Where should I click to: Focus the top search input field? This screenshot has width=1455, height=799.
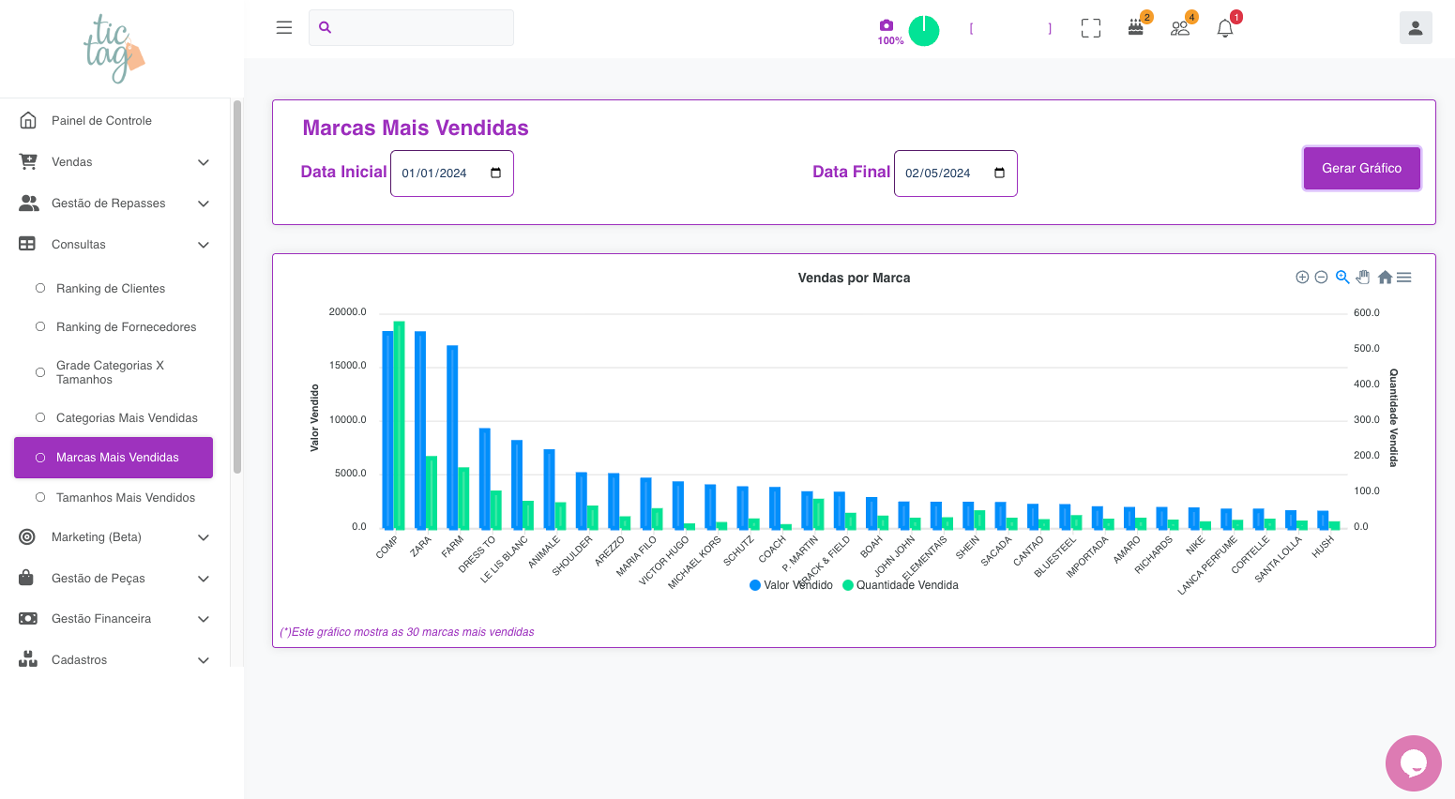point(411,28)
